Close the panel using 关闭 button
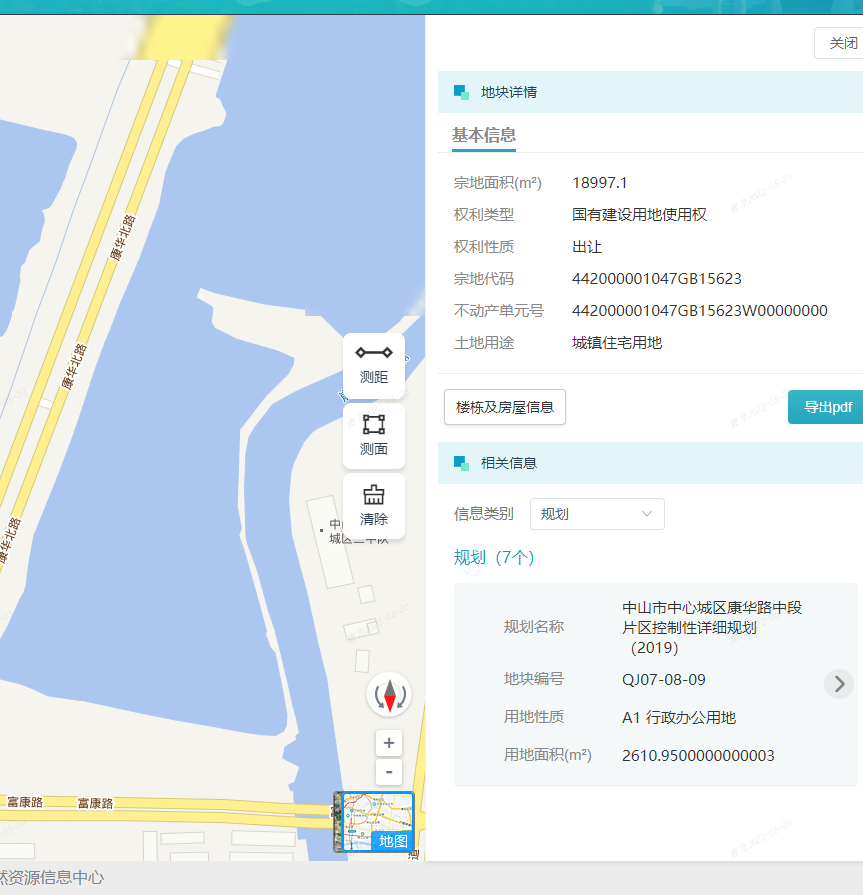863x895 pixels. coord(841,43)
